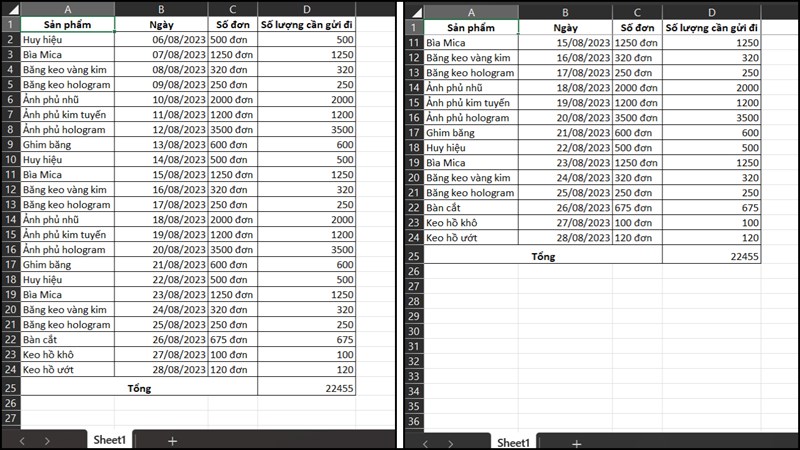The height and width of the screenshot is (450, 800).
Task: Click 'Ngày' header cell in left sheet
Action: pos(161,24)
